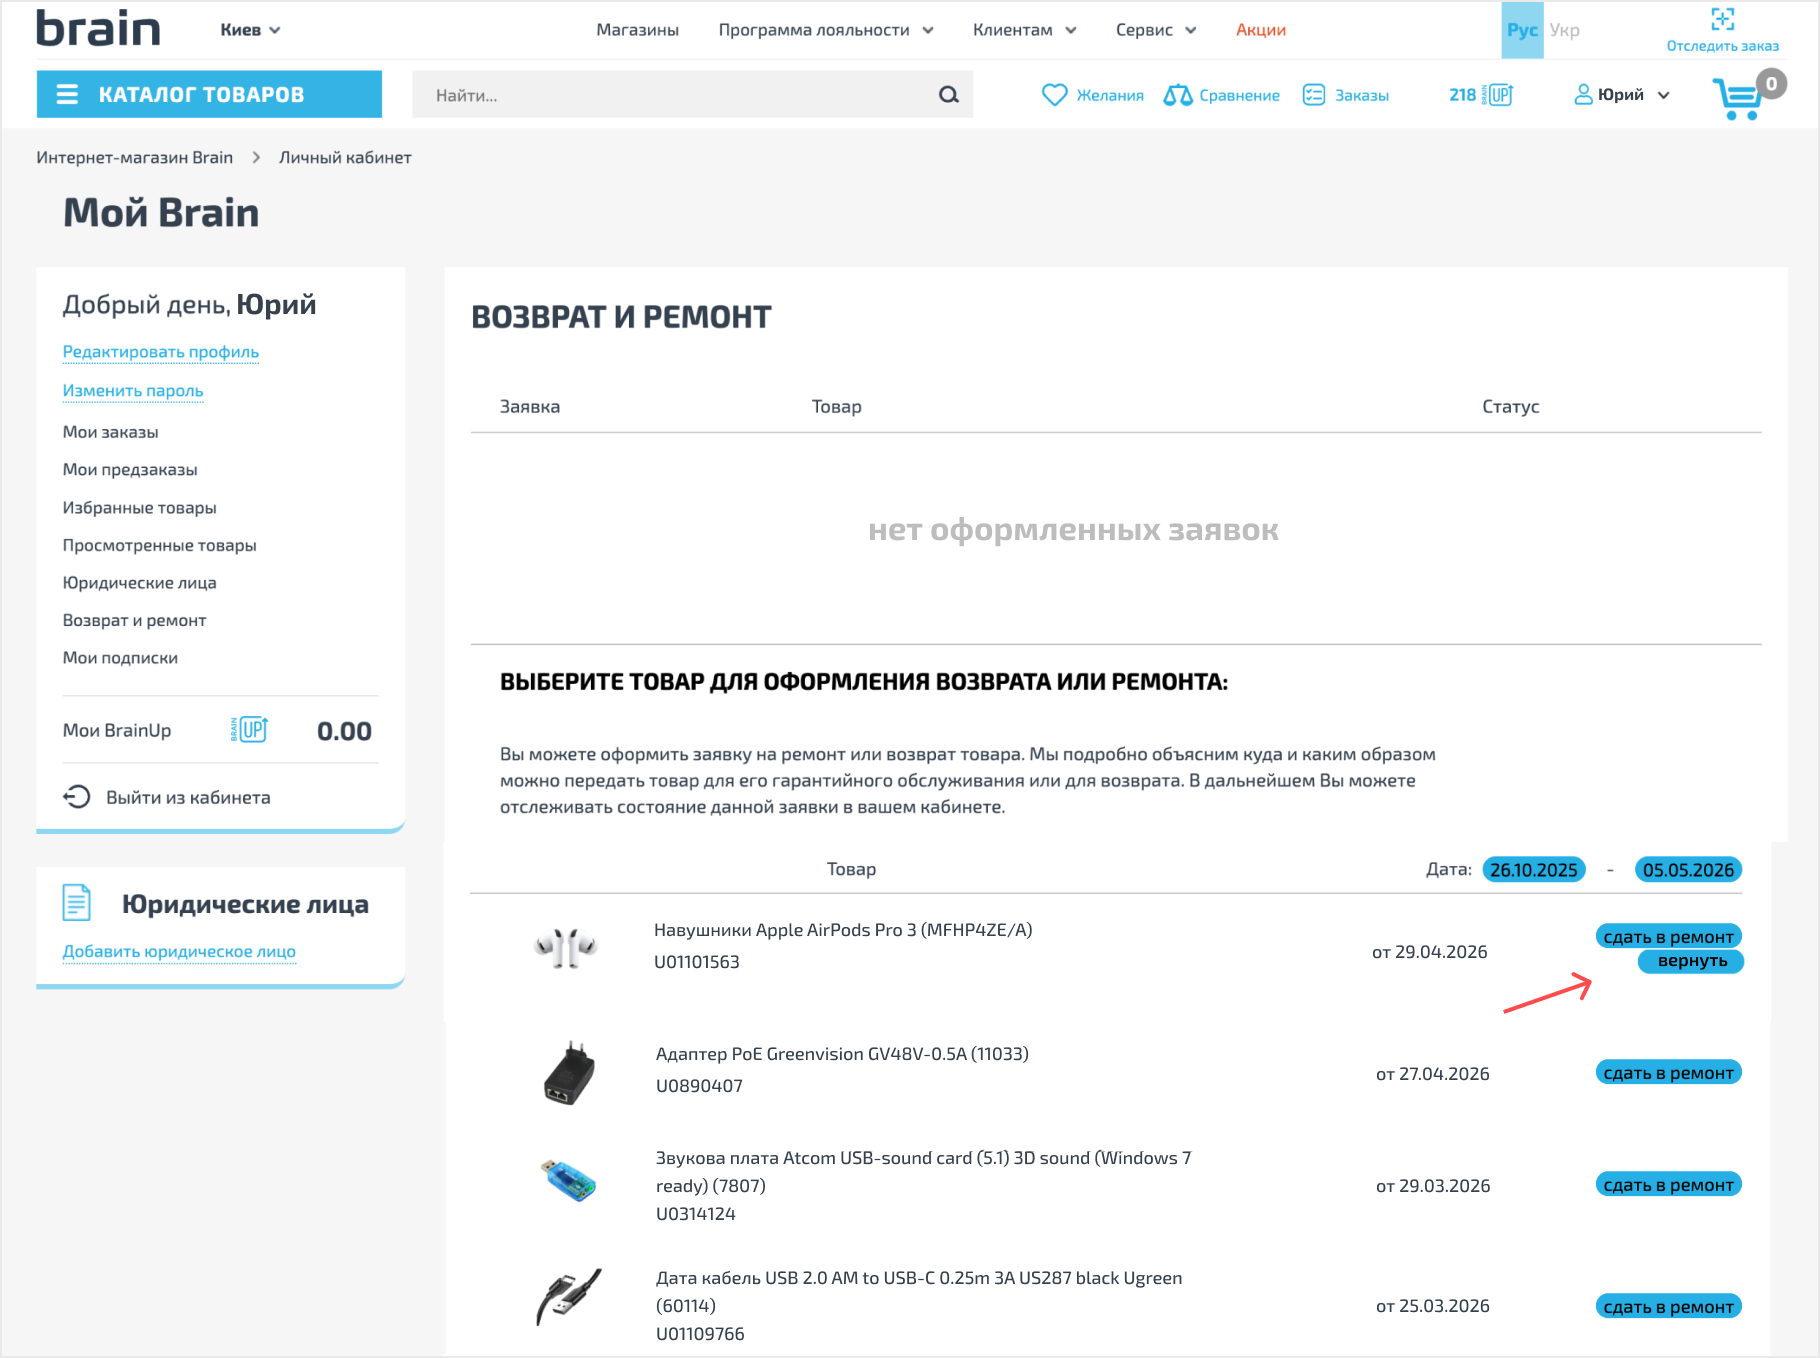
Task: Click PoE adapter product thumbnail
Action: [x=569, y=1073]
